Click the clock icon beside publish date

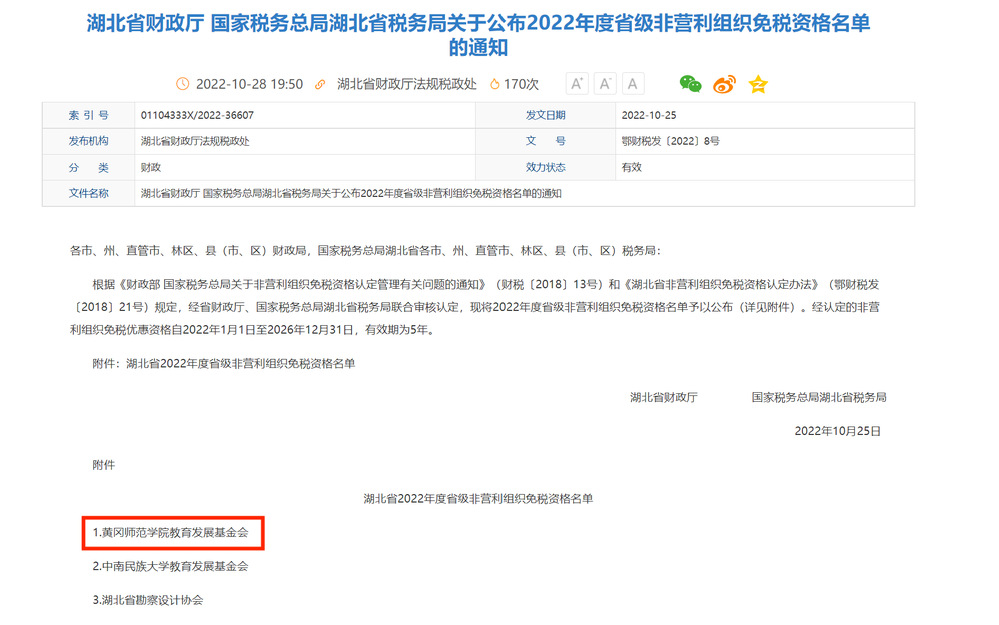point(182,84)
